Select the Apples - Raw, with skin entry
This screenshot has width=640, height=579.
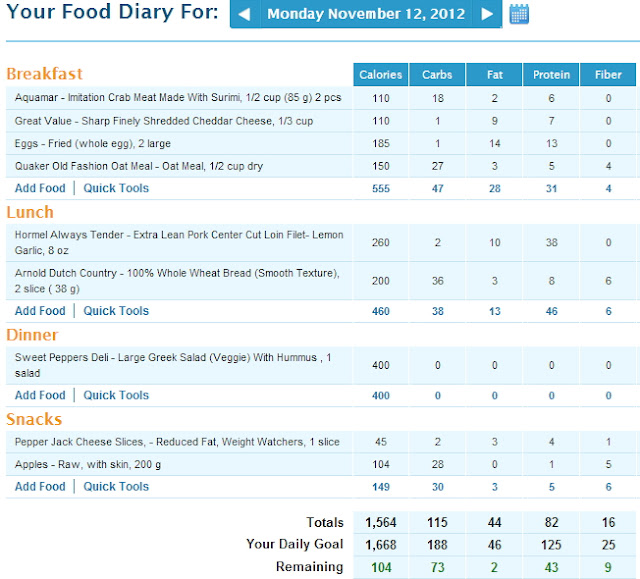(x=88, y=465)
